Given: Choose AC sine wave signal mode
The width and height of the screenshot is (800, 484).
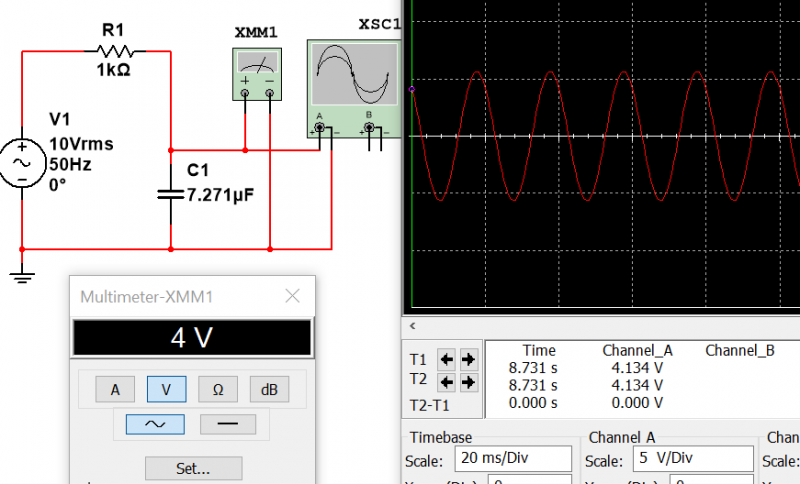Looking at the screenshot, I should [x=155, y=424].
